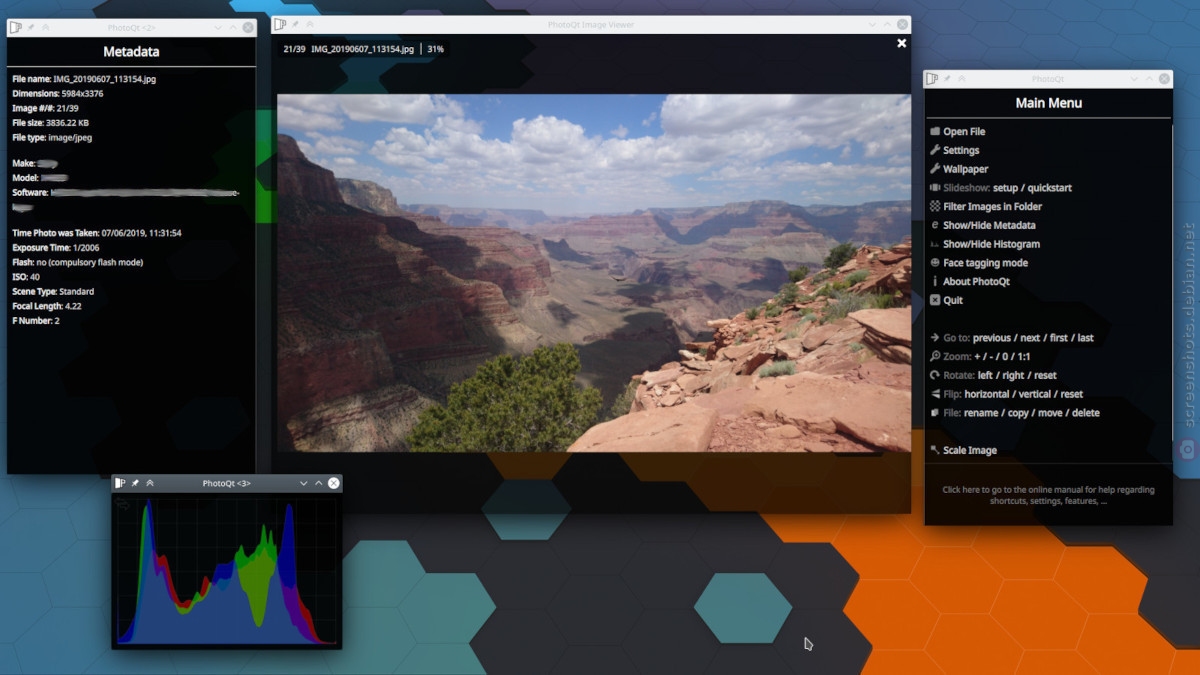Flip the image horizontal

(988, 394)
